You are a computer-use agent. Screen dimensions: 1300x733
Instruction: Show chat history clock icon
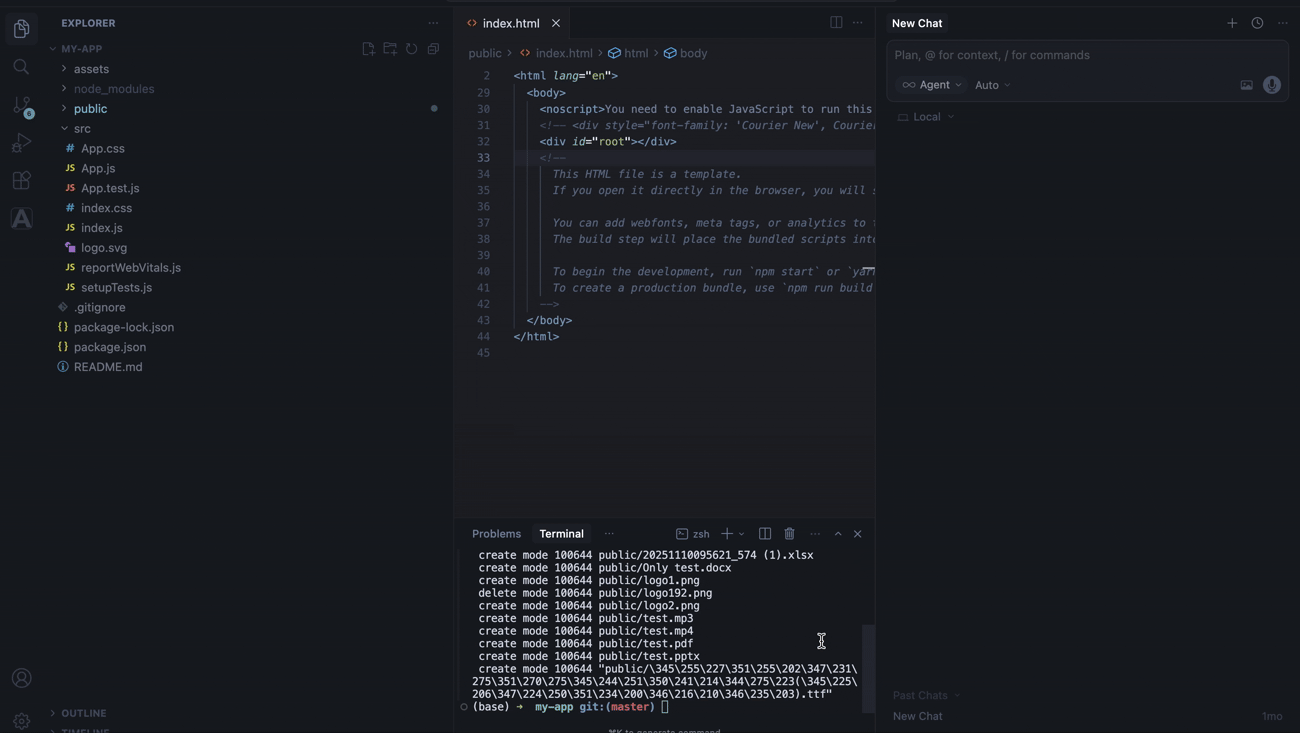click(1257, 23)
